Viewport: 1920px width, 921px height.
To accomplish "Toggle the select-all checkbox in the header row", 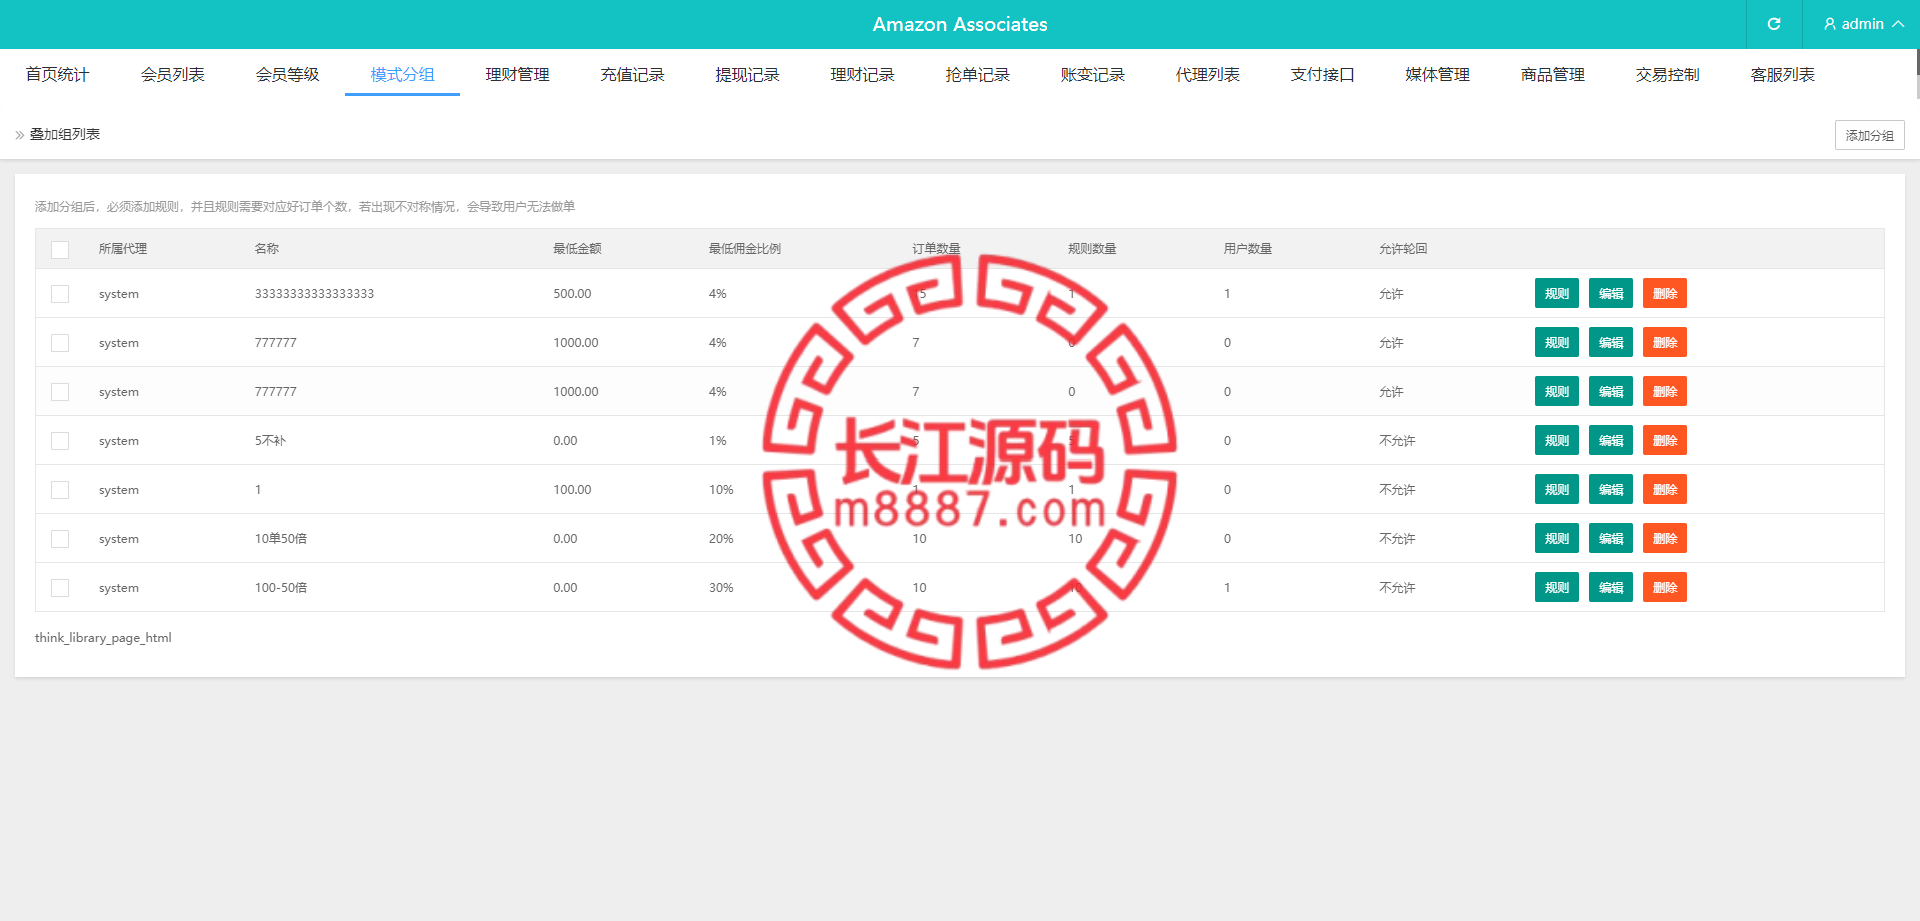I will [60, 249].
